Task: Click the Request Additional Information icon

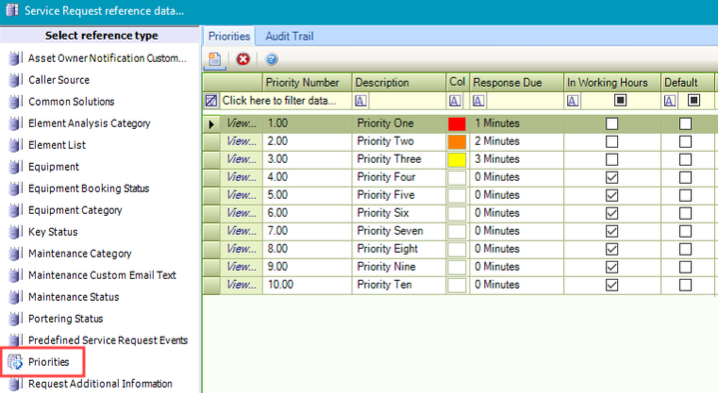Action: [x=15, y=384]
